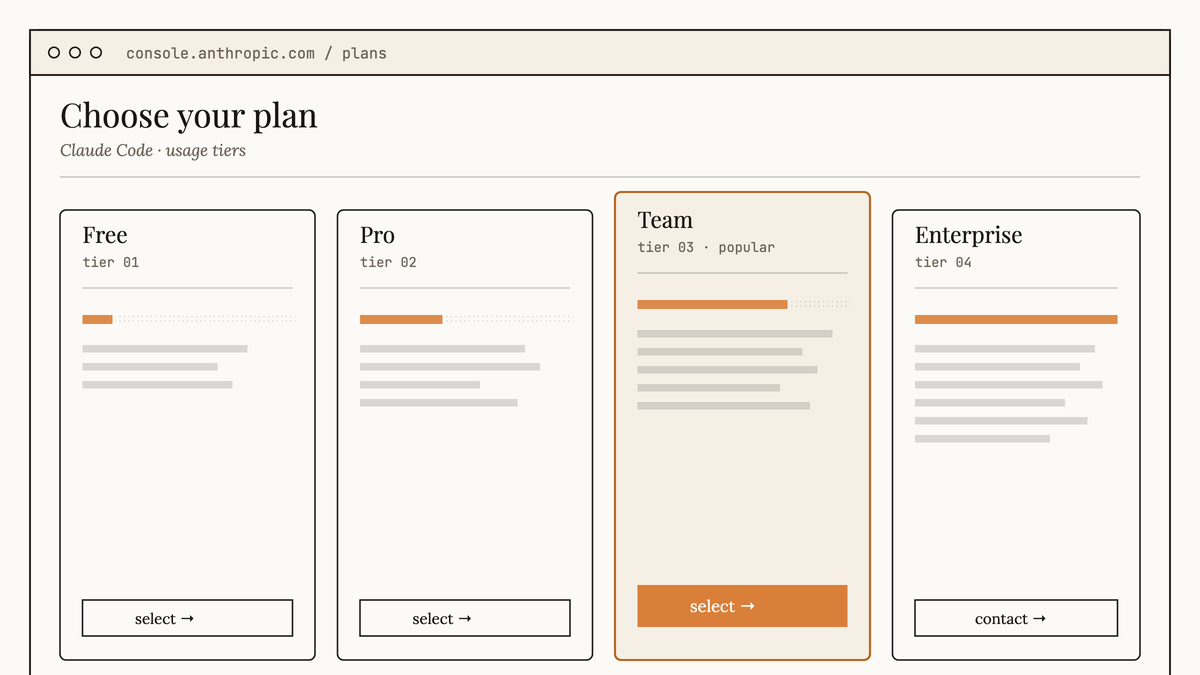Click the third window control circle
Image resolution: width=1200 pixels, height=675 pixels.
click(96, 52)
